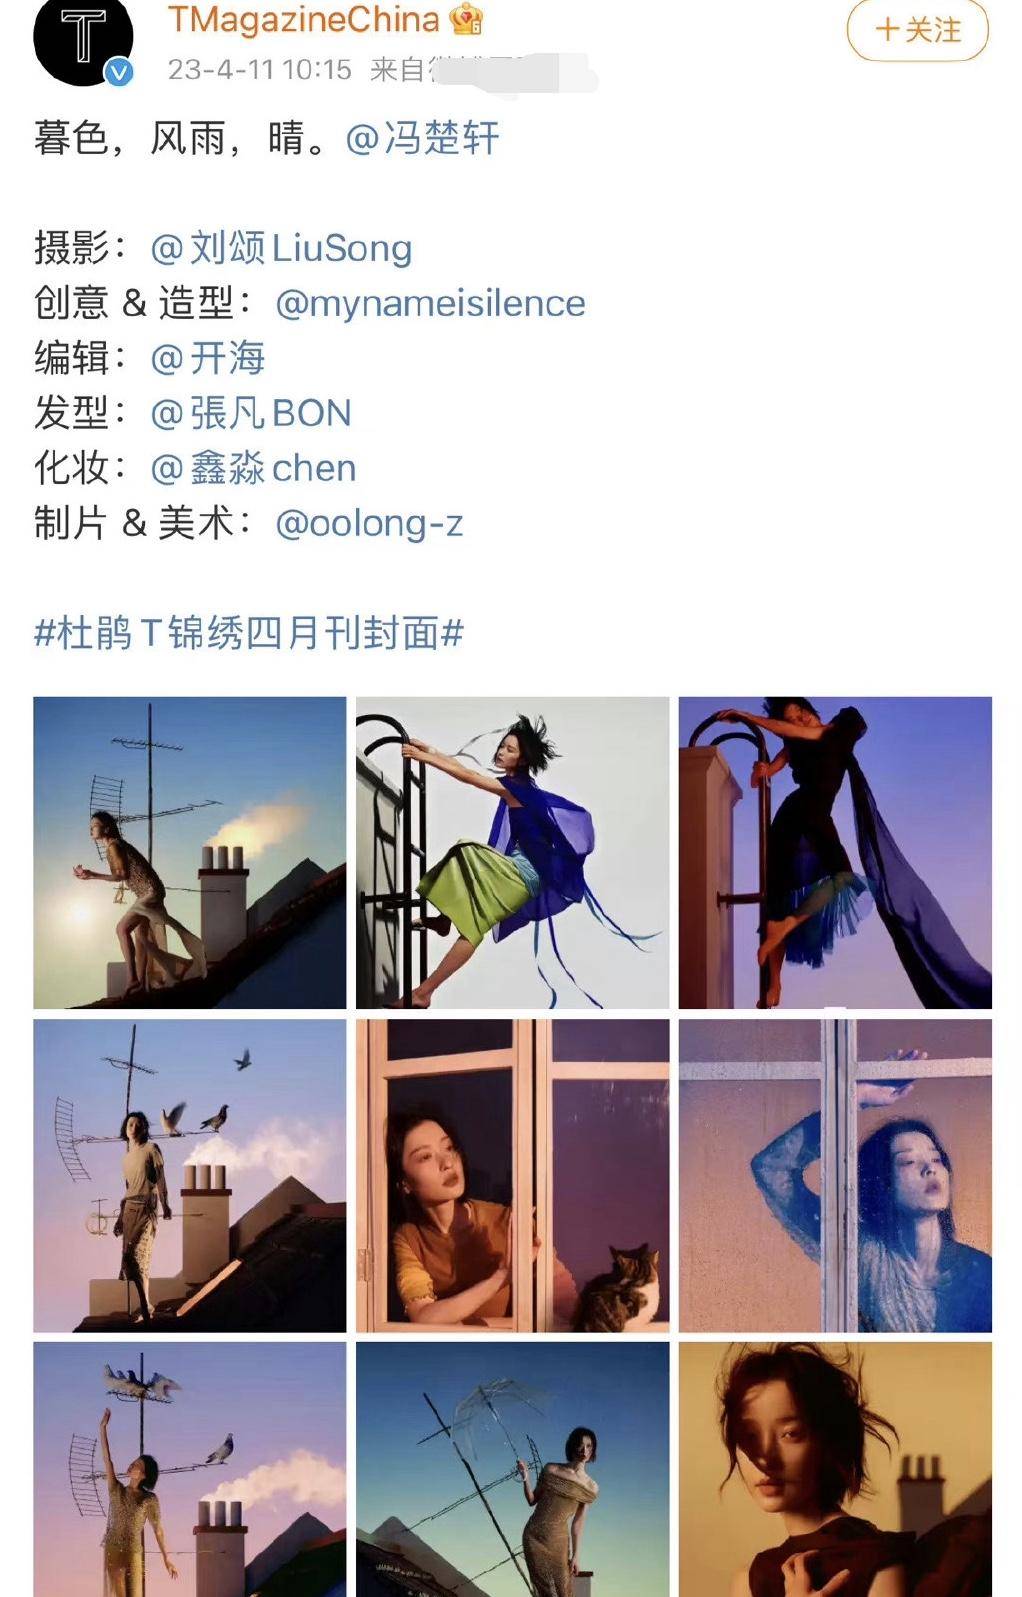
Task: View blue lace behind rainy glass photo
Action: [x=835, y=1176]
